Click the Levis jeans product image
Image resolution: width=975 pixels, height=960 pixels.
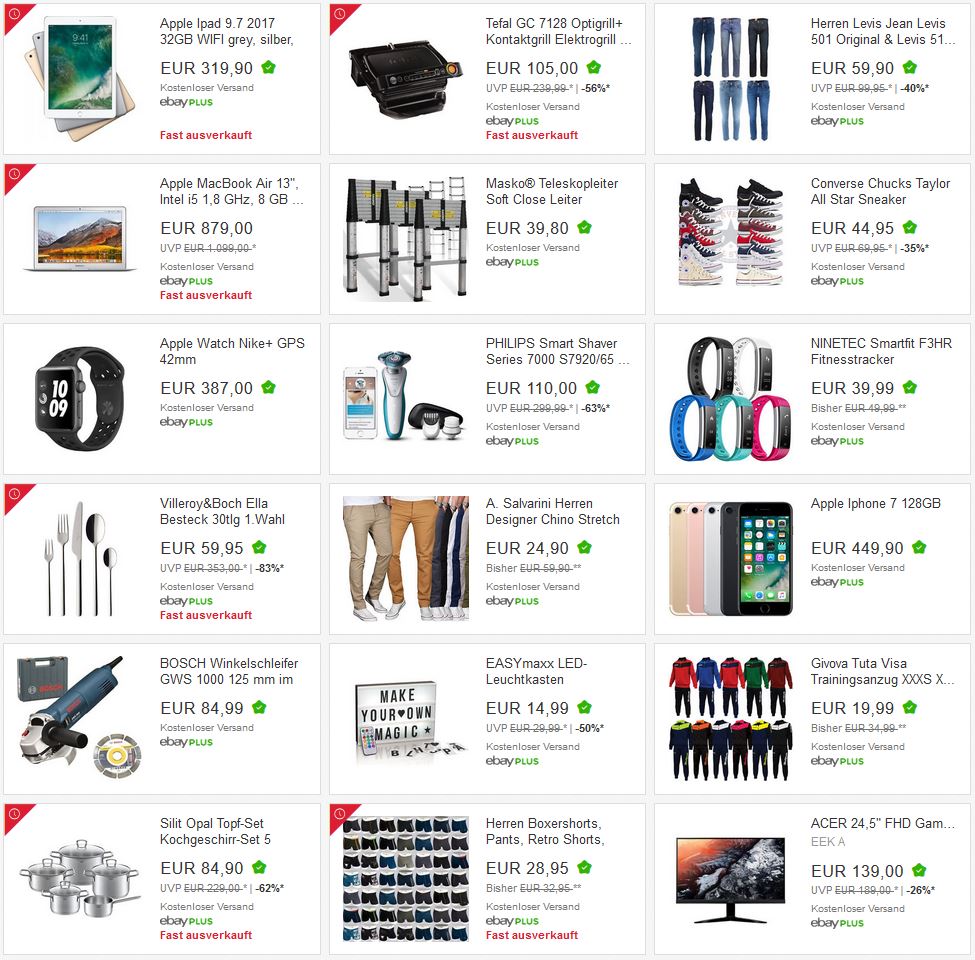click(731, 78)
